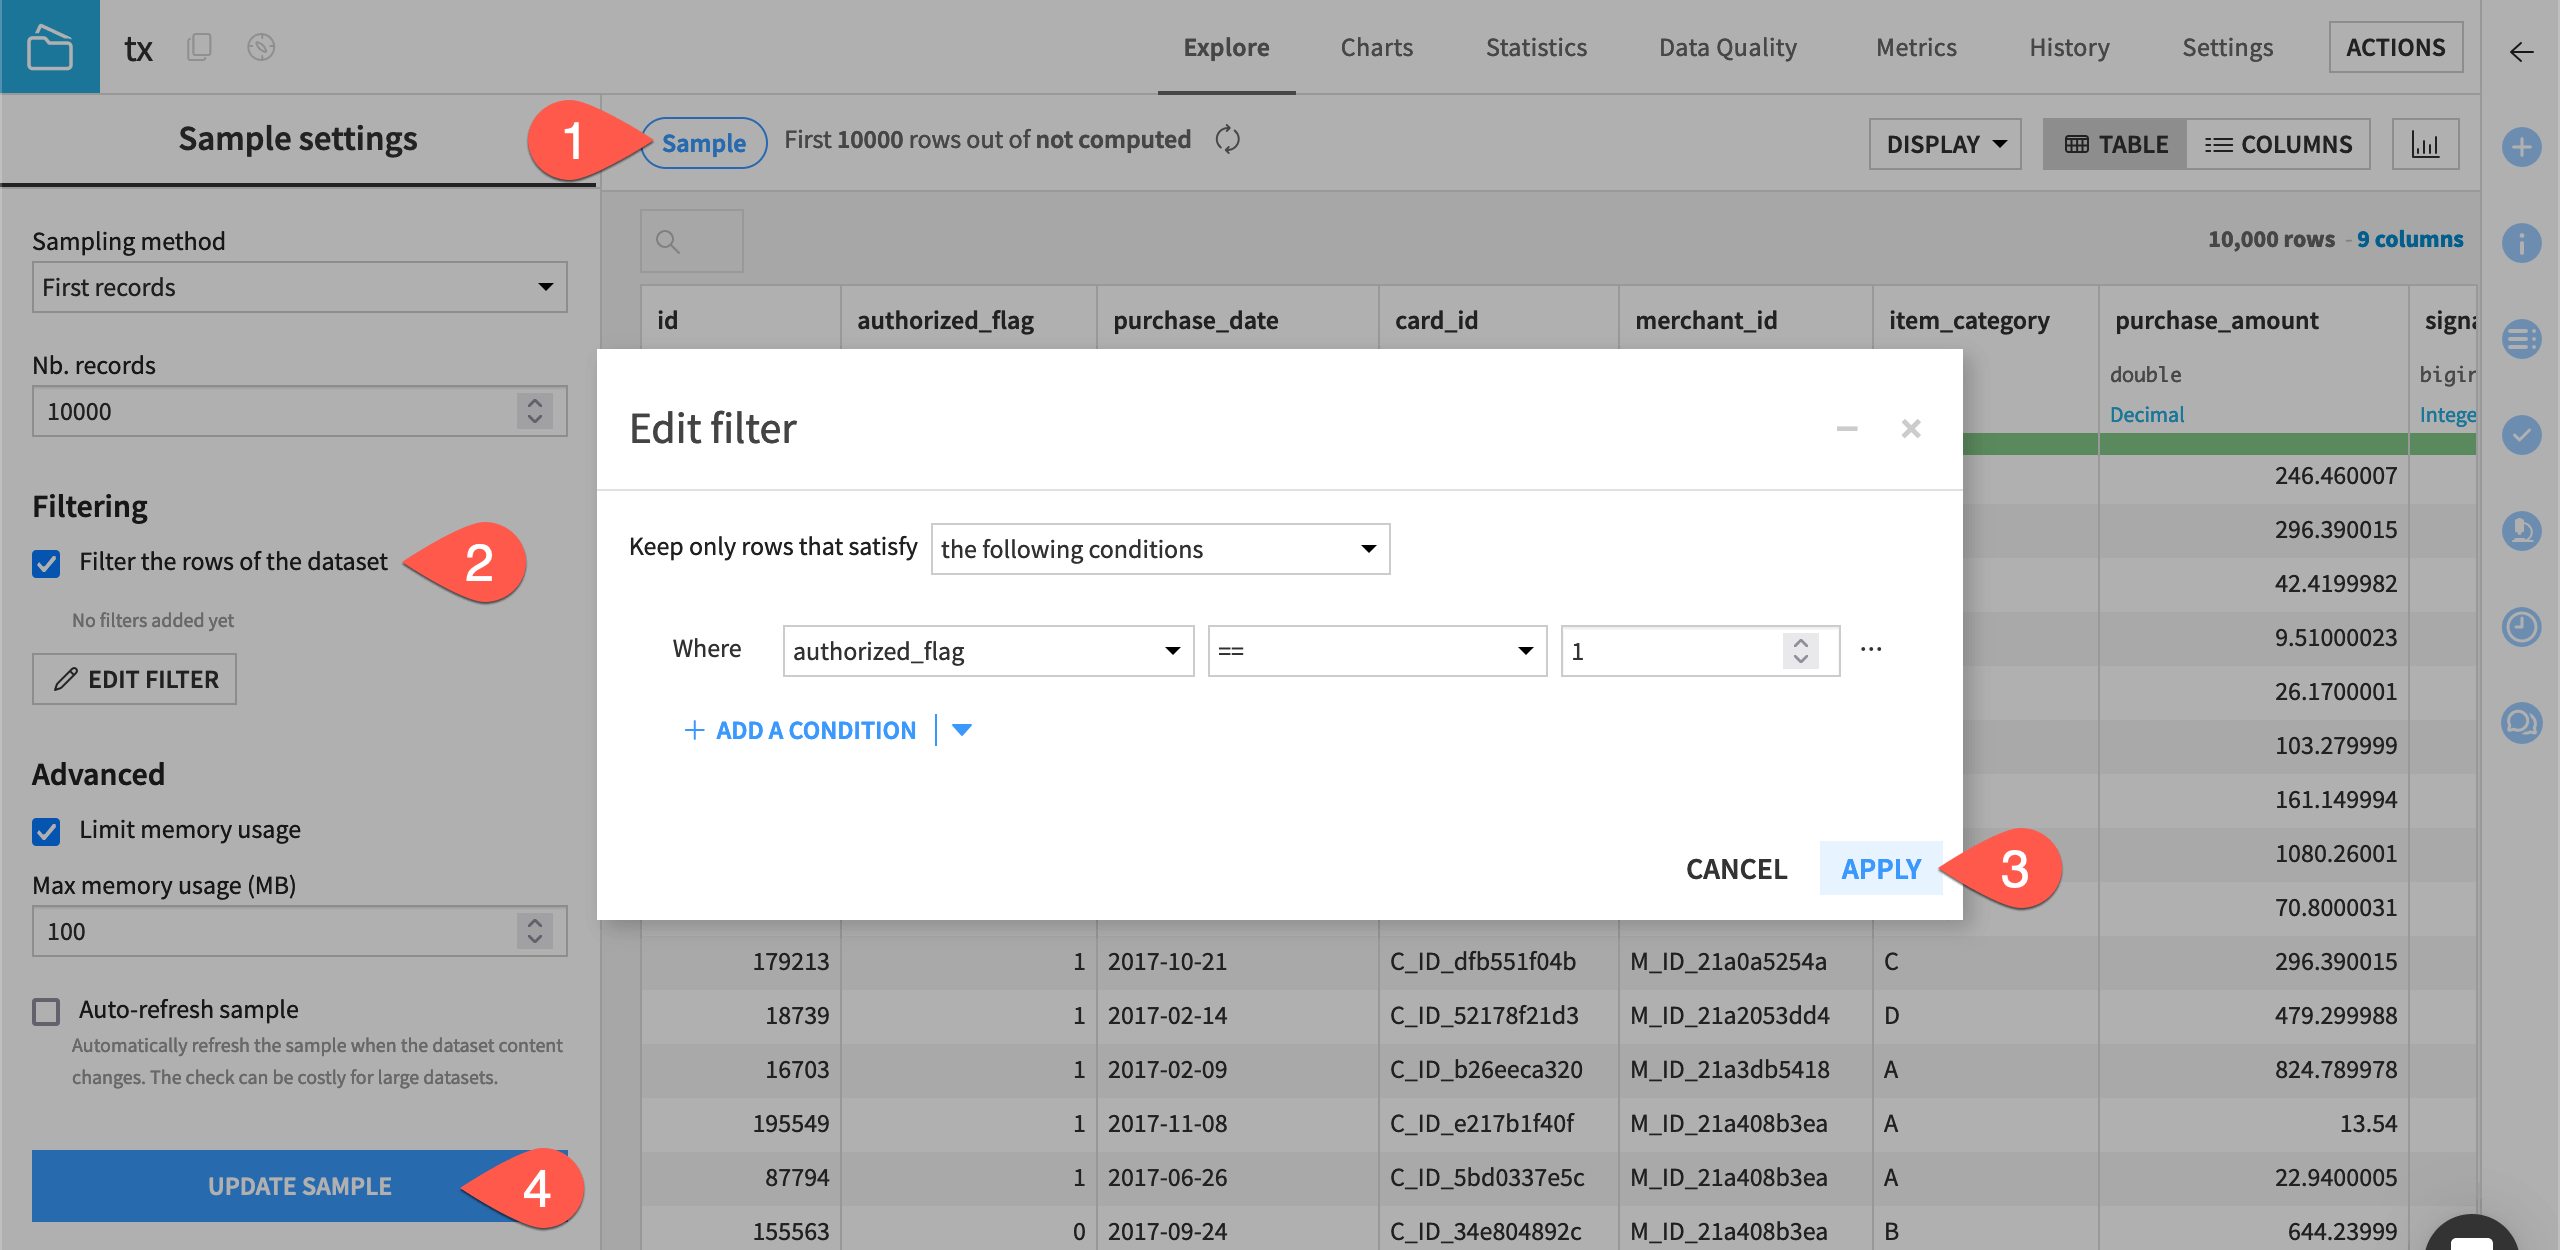Switch to the Charts tab

[x=1376, y=47]
